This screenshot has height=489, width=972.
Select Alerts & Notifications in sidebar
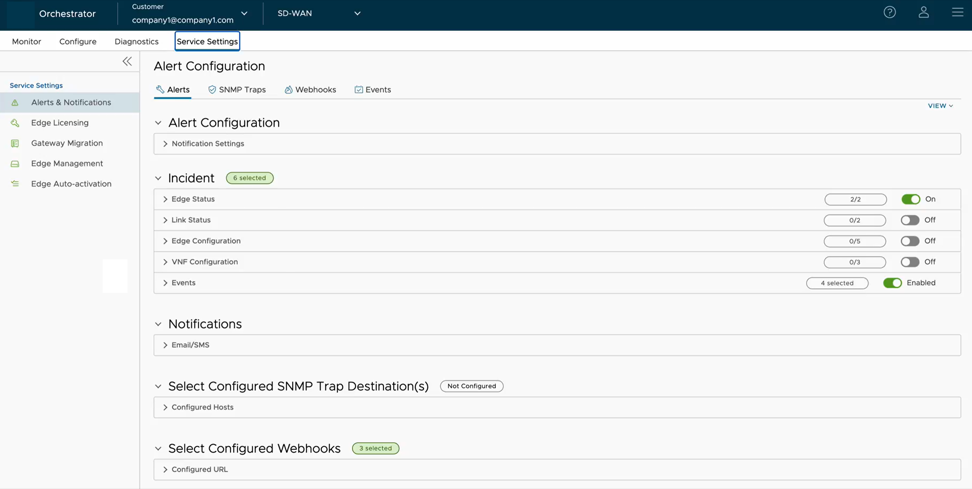tap(70, 103)
